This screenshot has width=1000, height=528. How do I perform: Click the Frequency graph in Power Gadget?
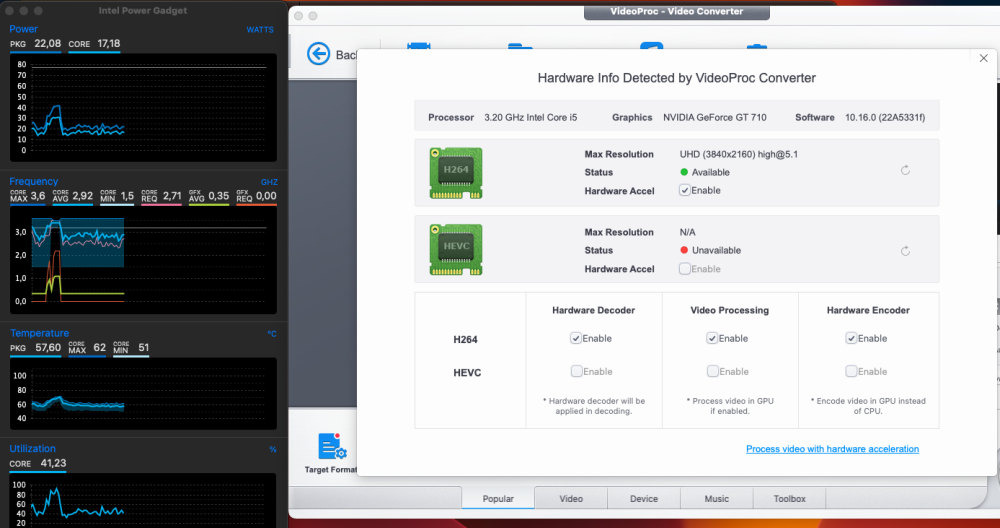[143, 261]
